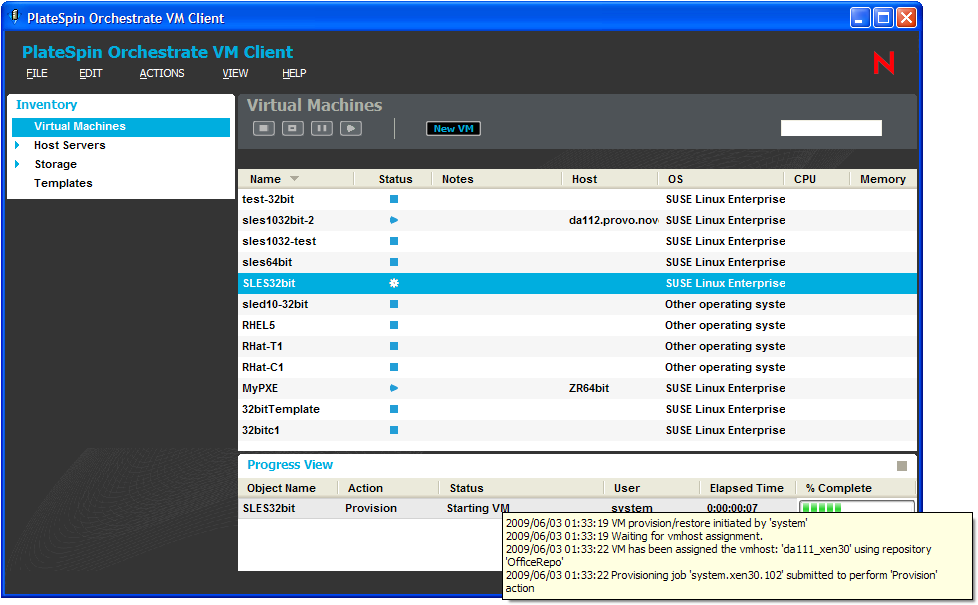Image resolution: width=978 pixels, height=605 pixels.
Task: Click the busy status icon of SLES32bit
Action: 394,283
